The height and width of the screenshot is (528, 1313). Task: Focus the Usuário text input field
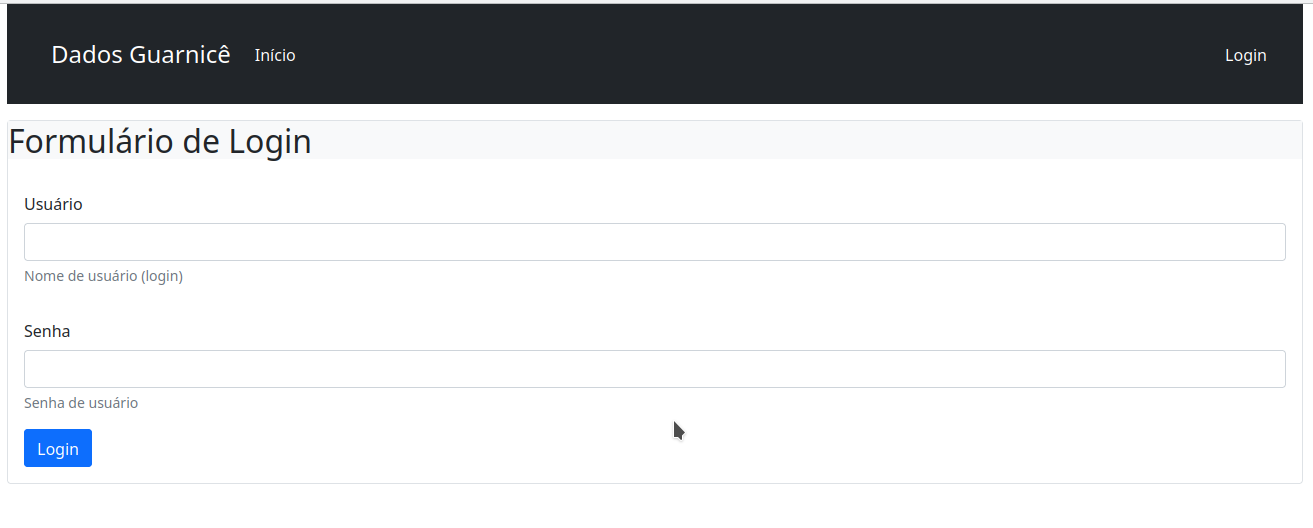[654, 242]
